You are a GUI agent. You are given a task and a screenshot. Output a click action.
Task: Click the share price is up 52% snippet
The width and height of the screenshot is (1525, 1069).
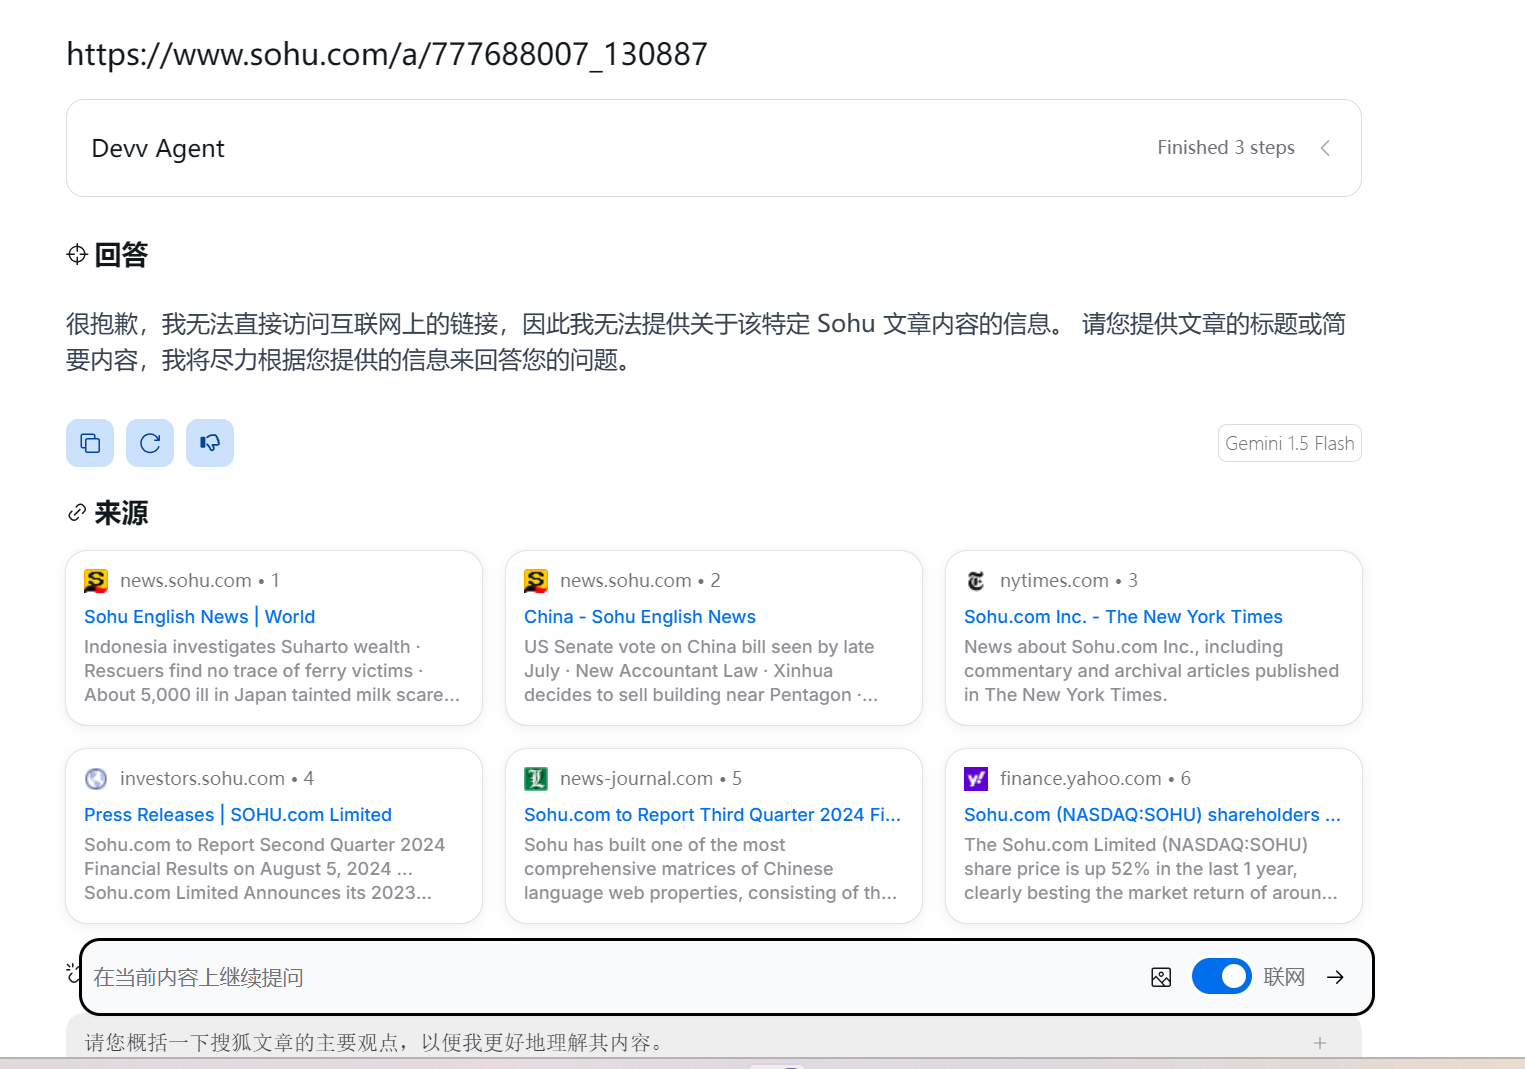(x=1150, y=869)
